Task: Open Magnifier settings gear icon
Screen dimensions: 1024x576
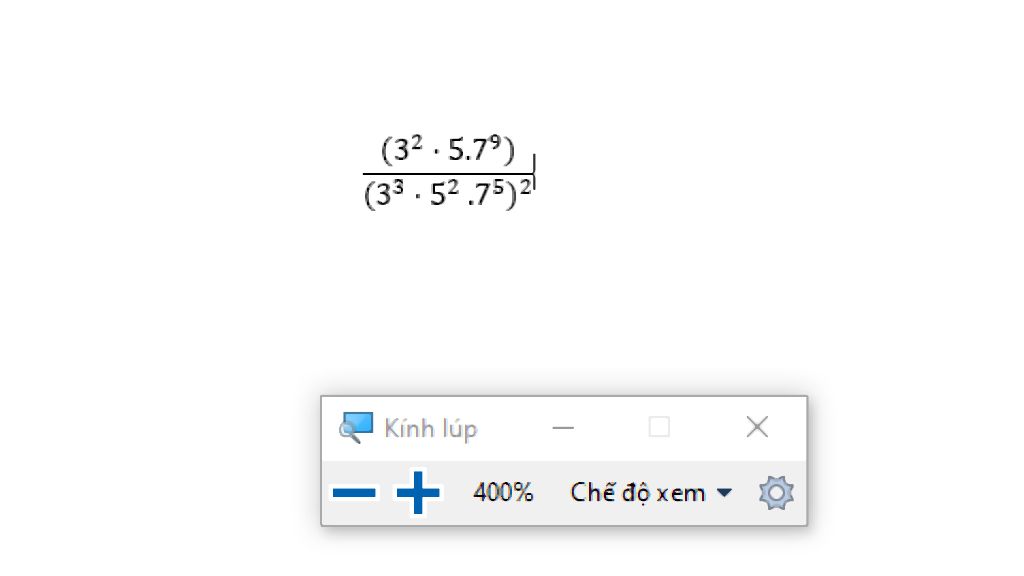Action: click(x=776, y=492)
